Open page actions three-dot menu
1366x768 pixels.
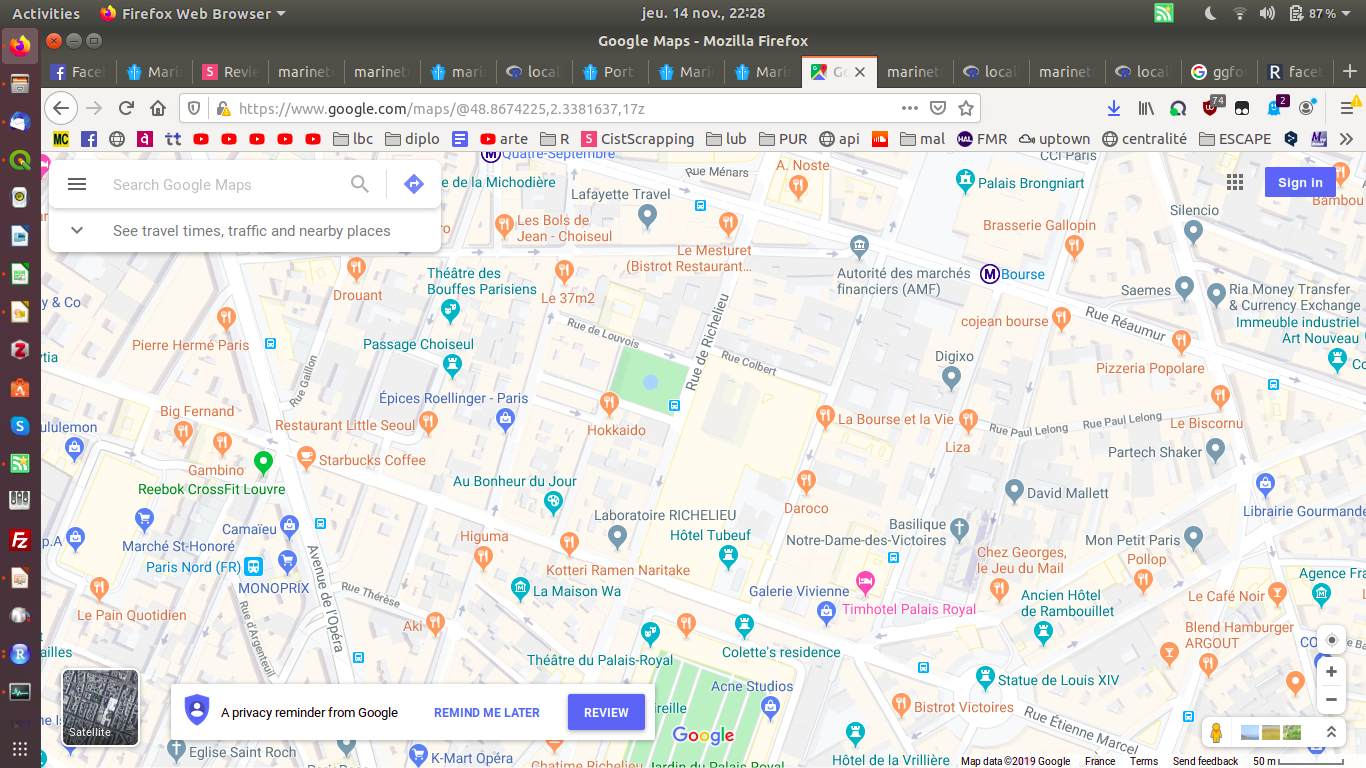(909, 108)
